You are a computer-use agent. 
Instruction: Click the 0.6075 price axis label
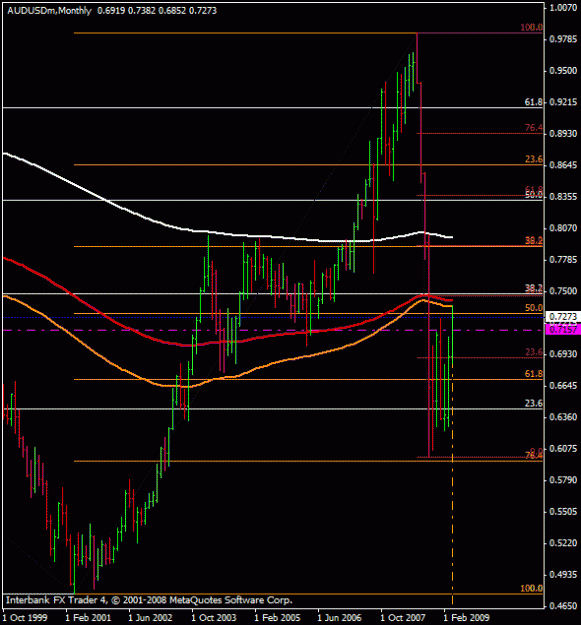click(x=563, y=448)
